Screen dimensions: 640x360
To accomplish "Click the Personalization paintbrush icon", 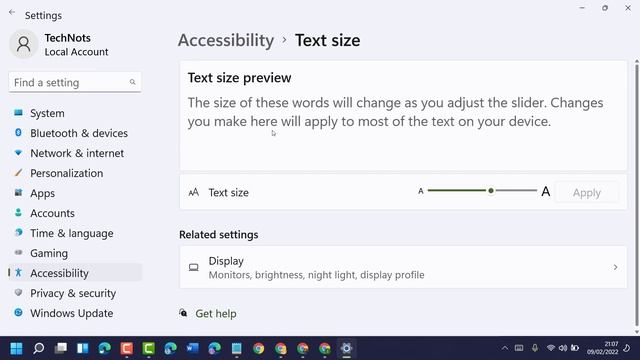I will (x=18, y=173).
